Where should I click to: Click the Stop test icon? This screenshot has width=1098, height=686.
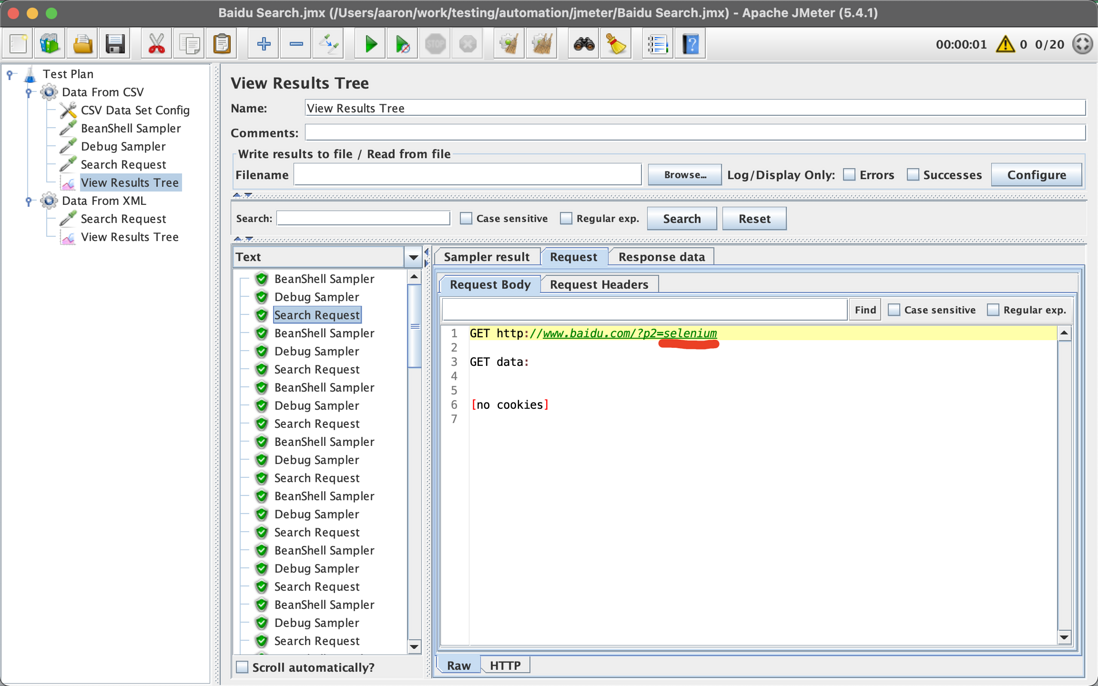pos(436,44)
